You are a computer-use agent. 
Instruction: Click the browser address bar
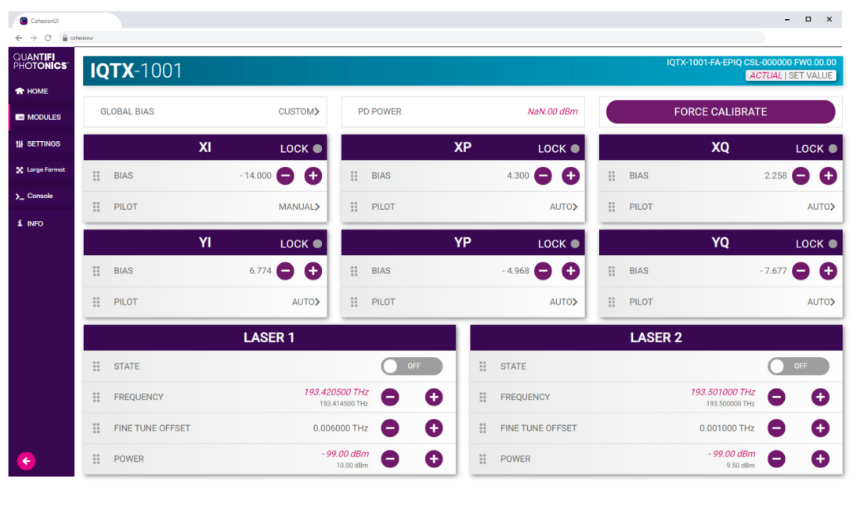411,38
